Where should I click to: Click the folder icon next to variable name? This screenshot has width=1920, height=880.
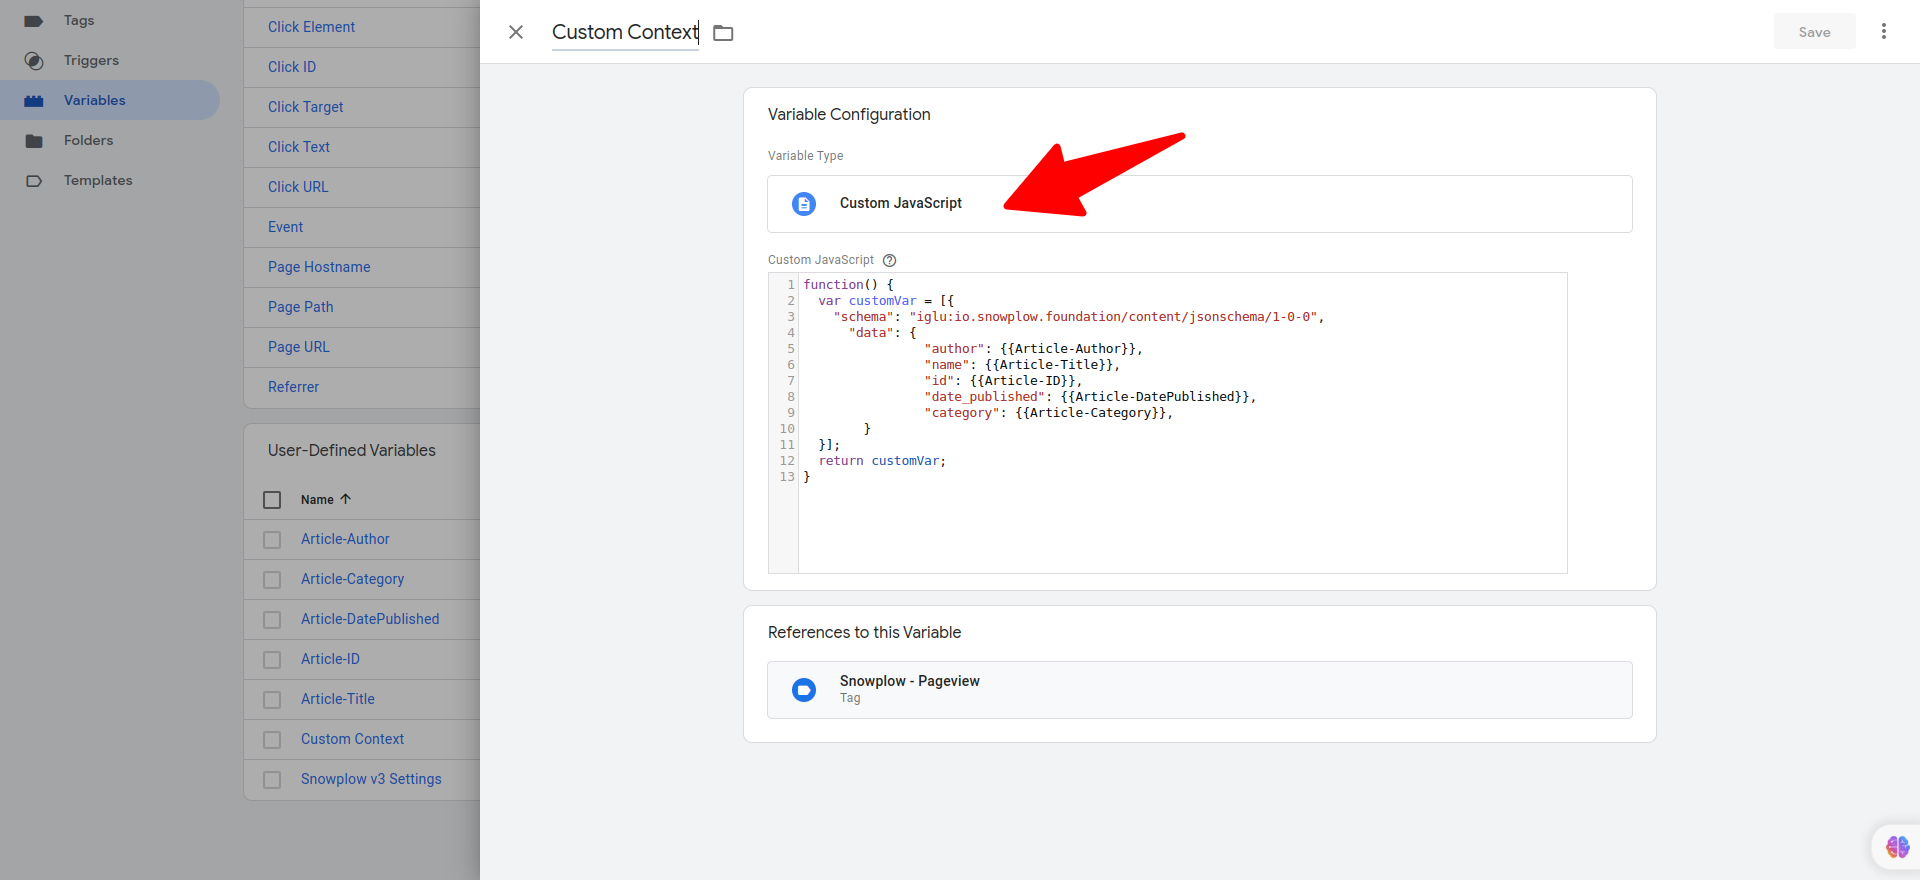tap(723, 33)
